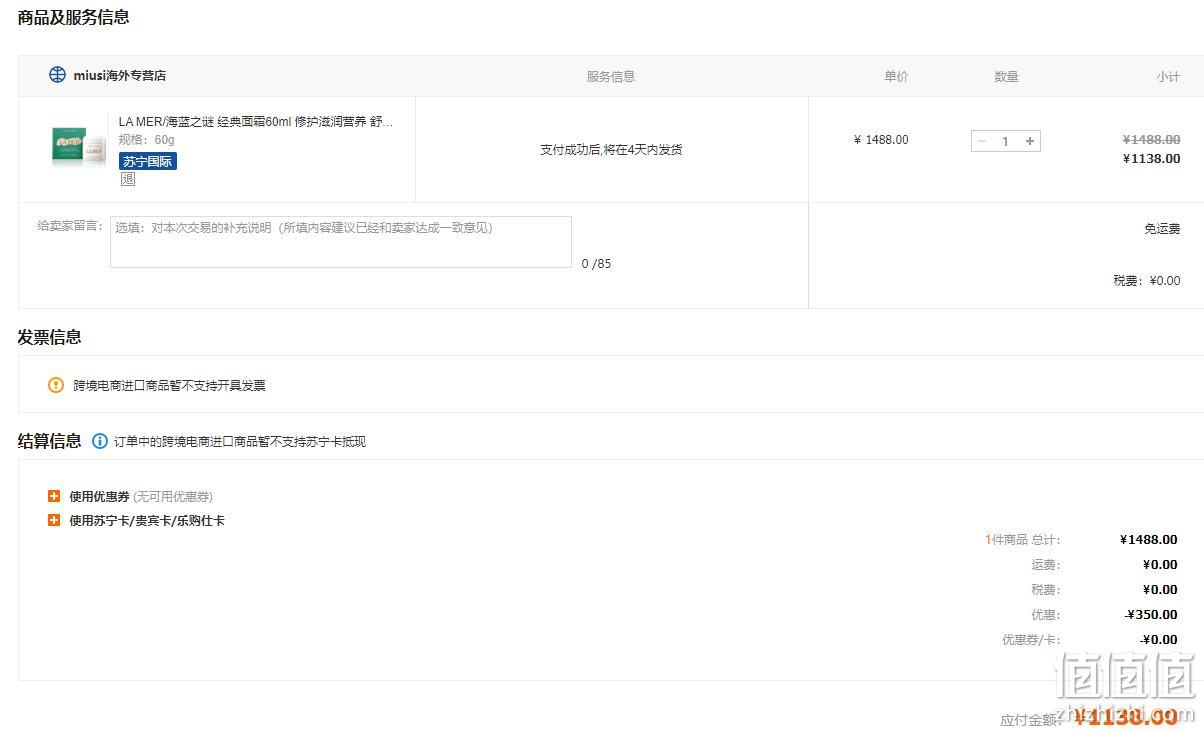Click the 小计 column header
The width and height of the screenshot is (1204, 731).
point(1168,77)
